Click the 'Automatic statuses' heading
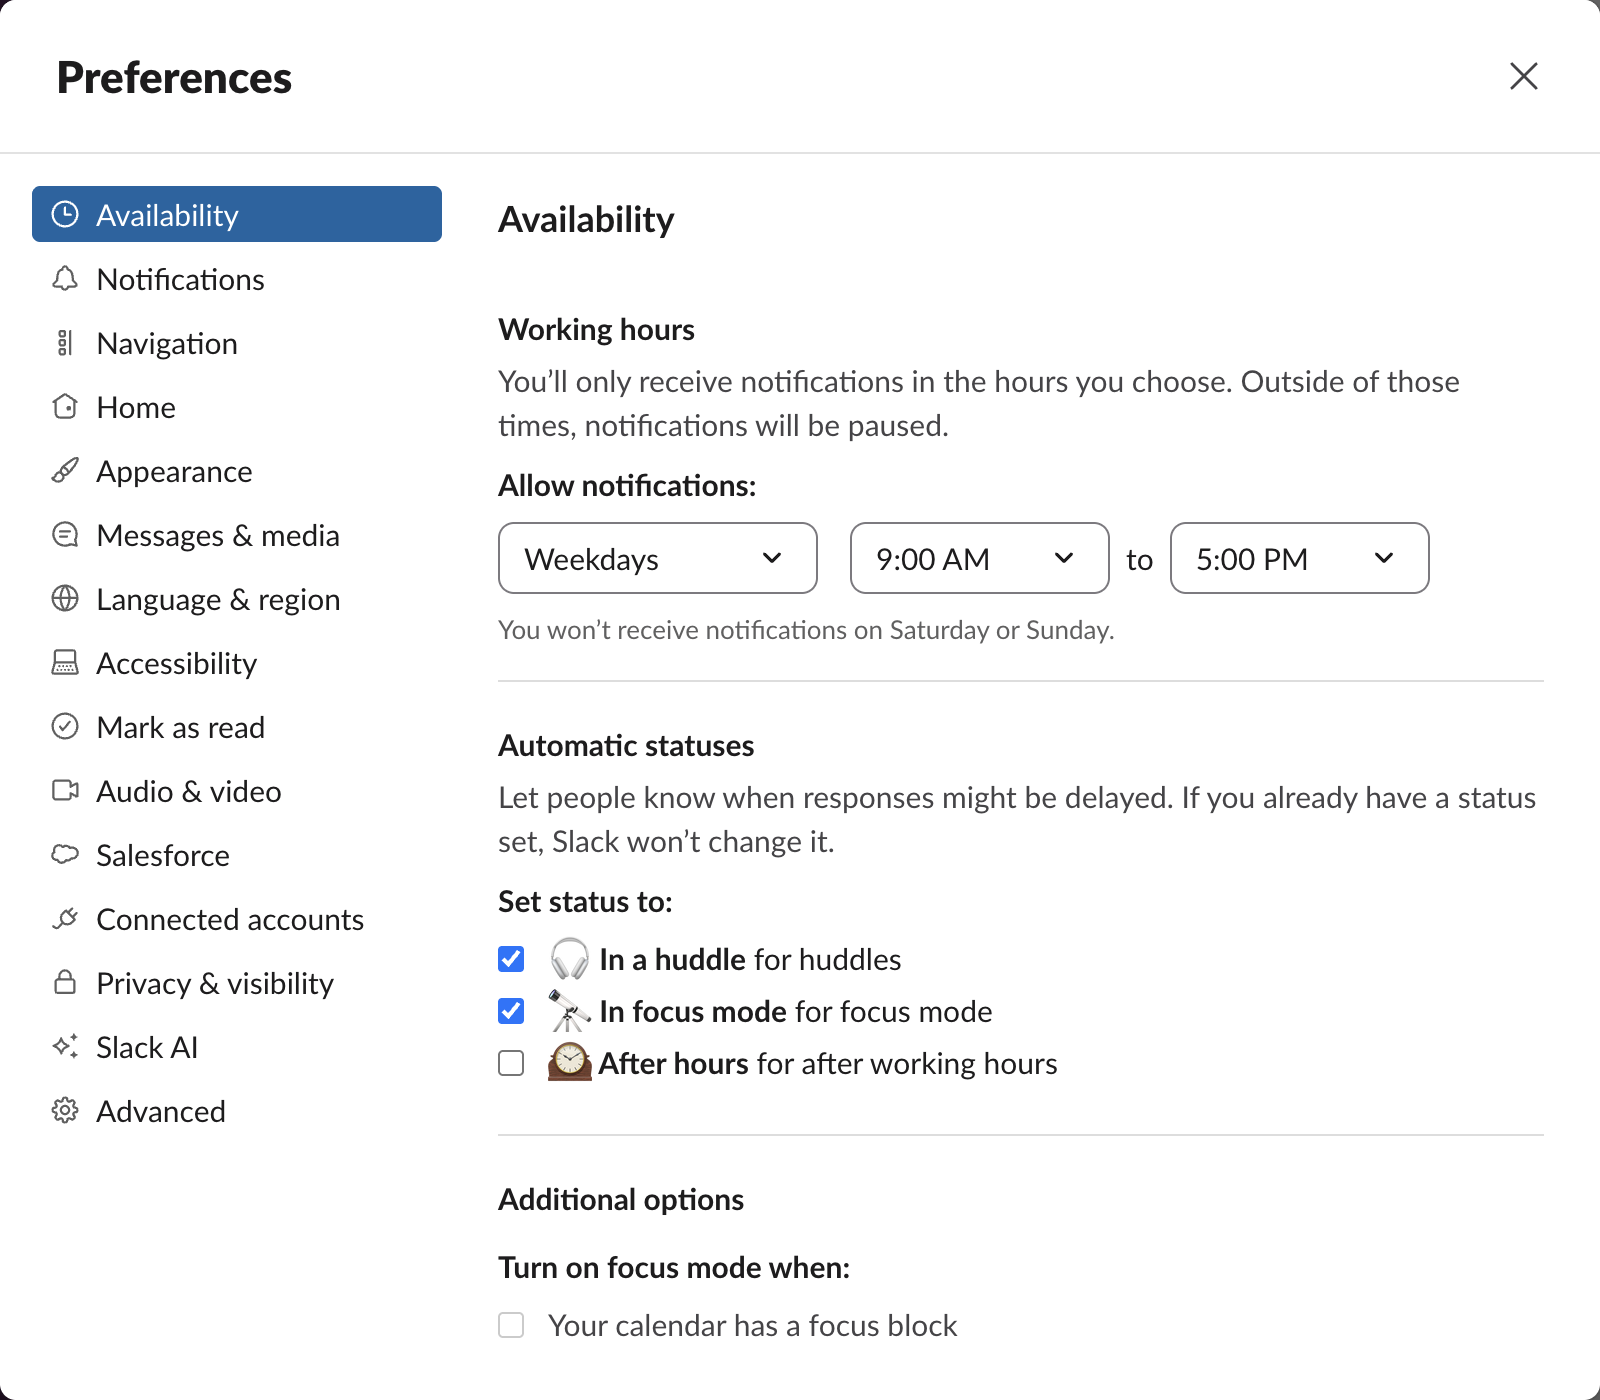The width and height of the screenshot is (1600, 1400). 626,745
